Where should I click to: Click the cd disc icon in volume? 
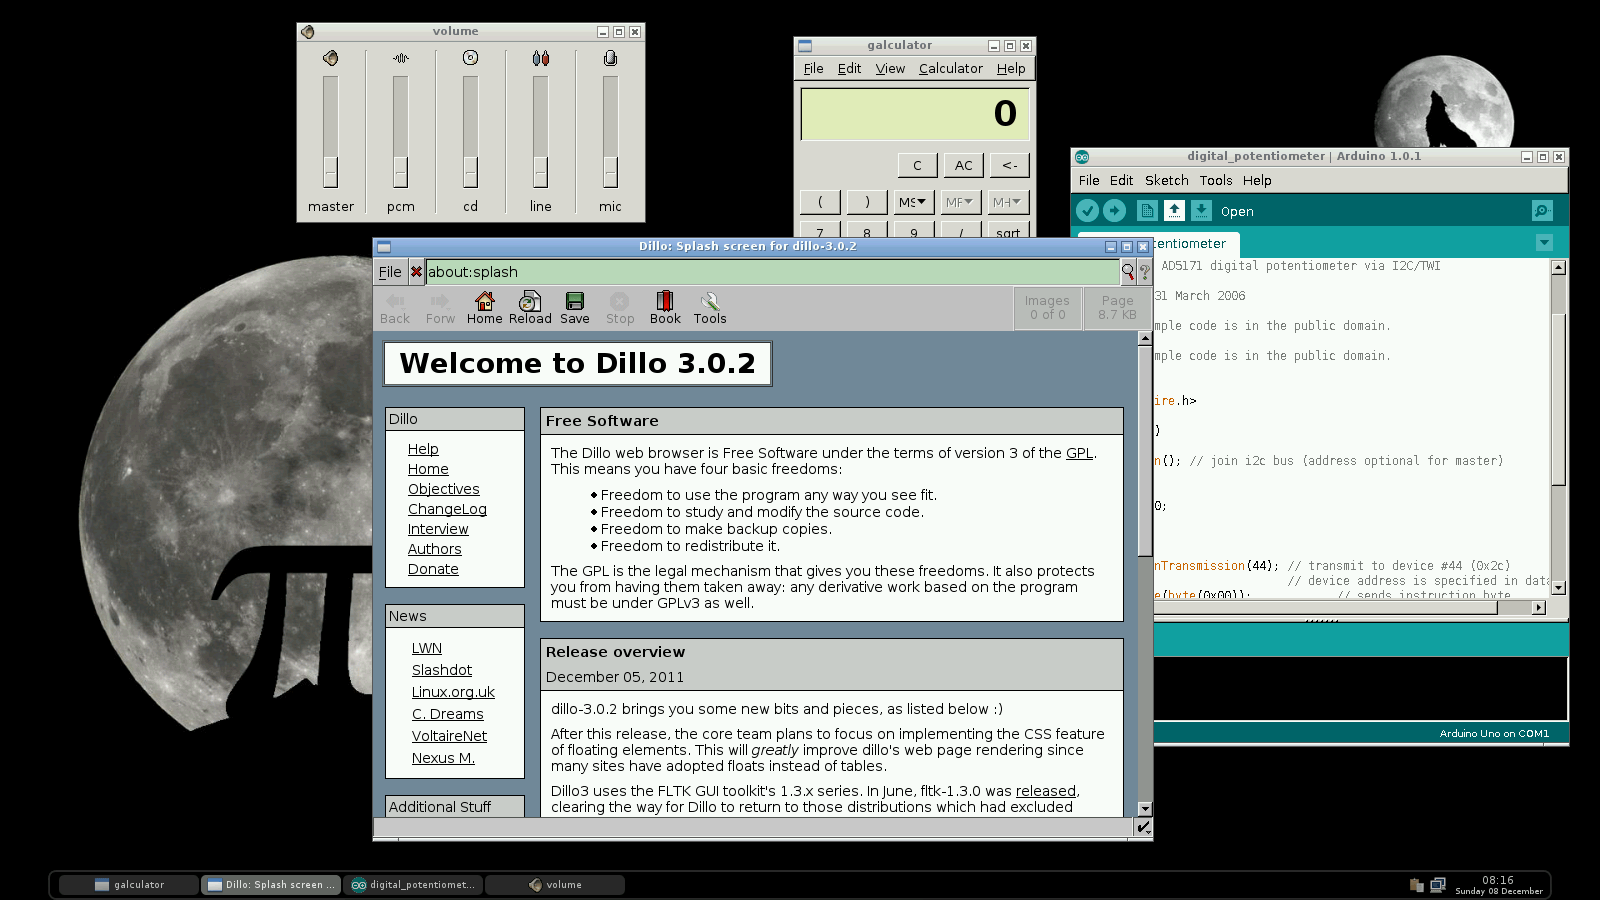(x=470, y=58)
